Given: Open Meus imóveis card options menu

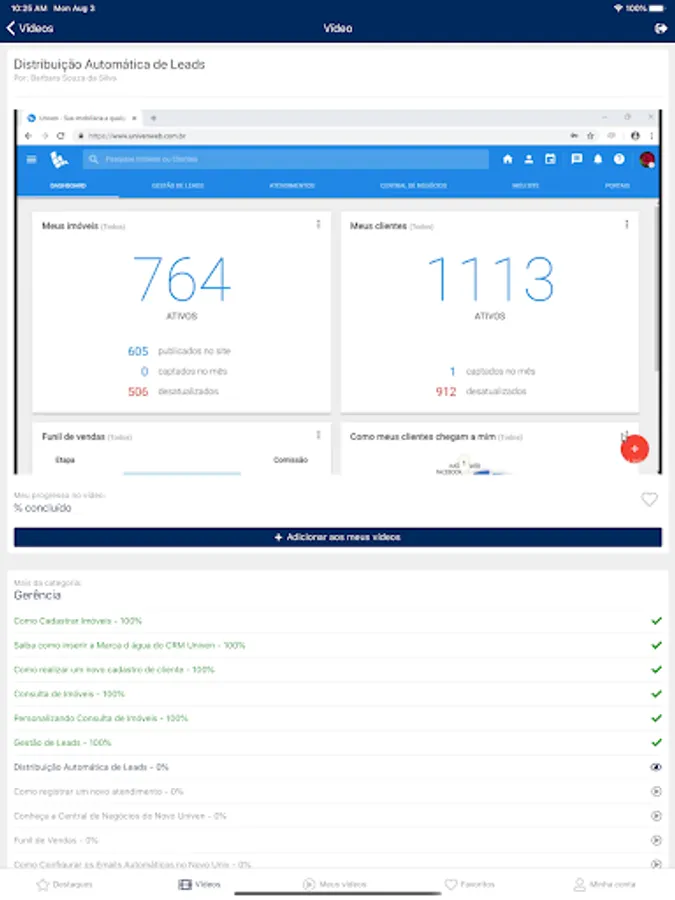Looking at the screenshot, I should (x=319, y=224).
